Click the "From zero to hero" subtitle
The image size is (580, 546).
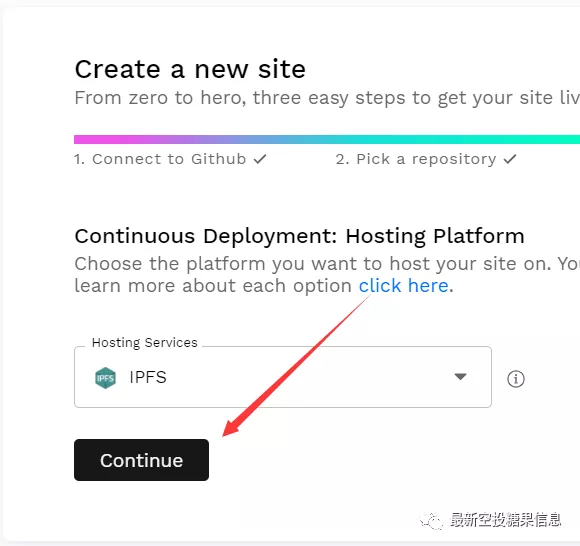[x=327, y=98]
